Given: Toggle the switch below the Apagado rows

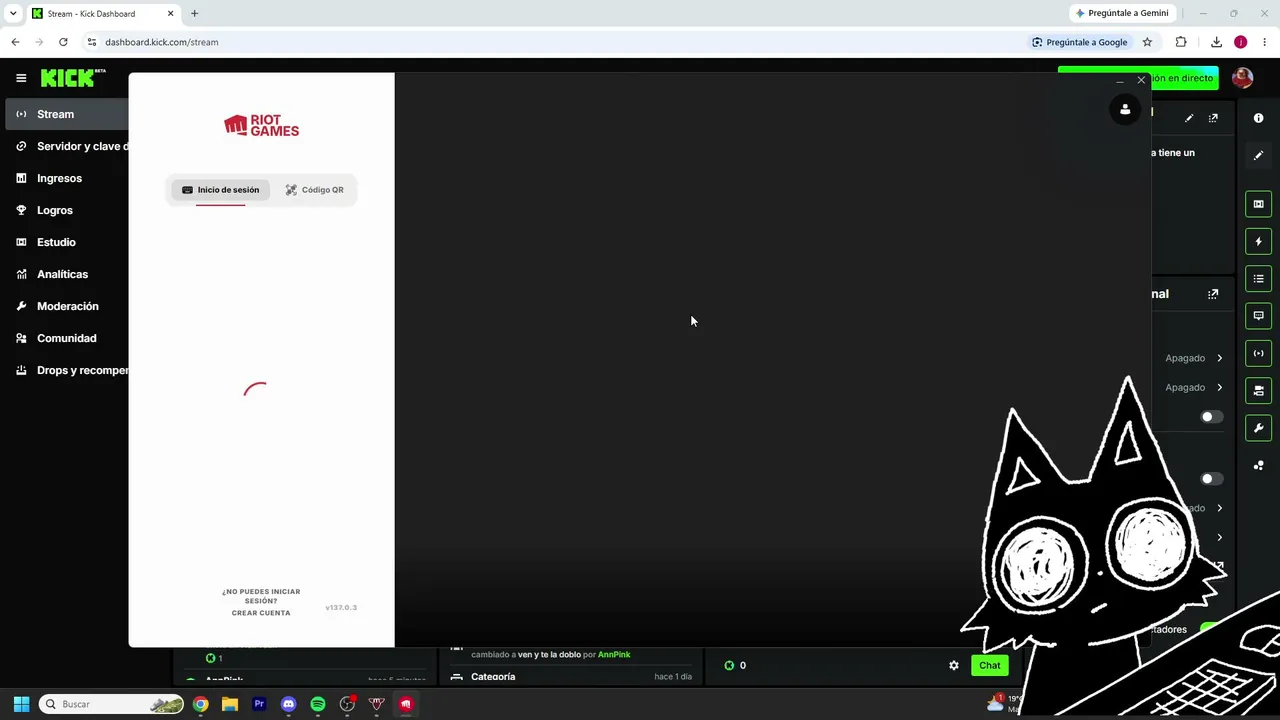Looking at the screenshot, I should click(x=1211, y=417).
